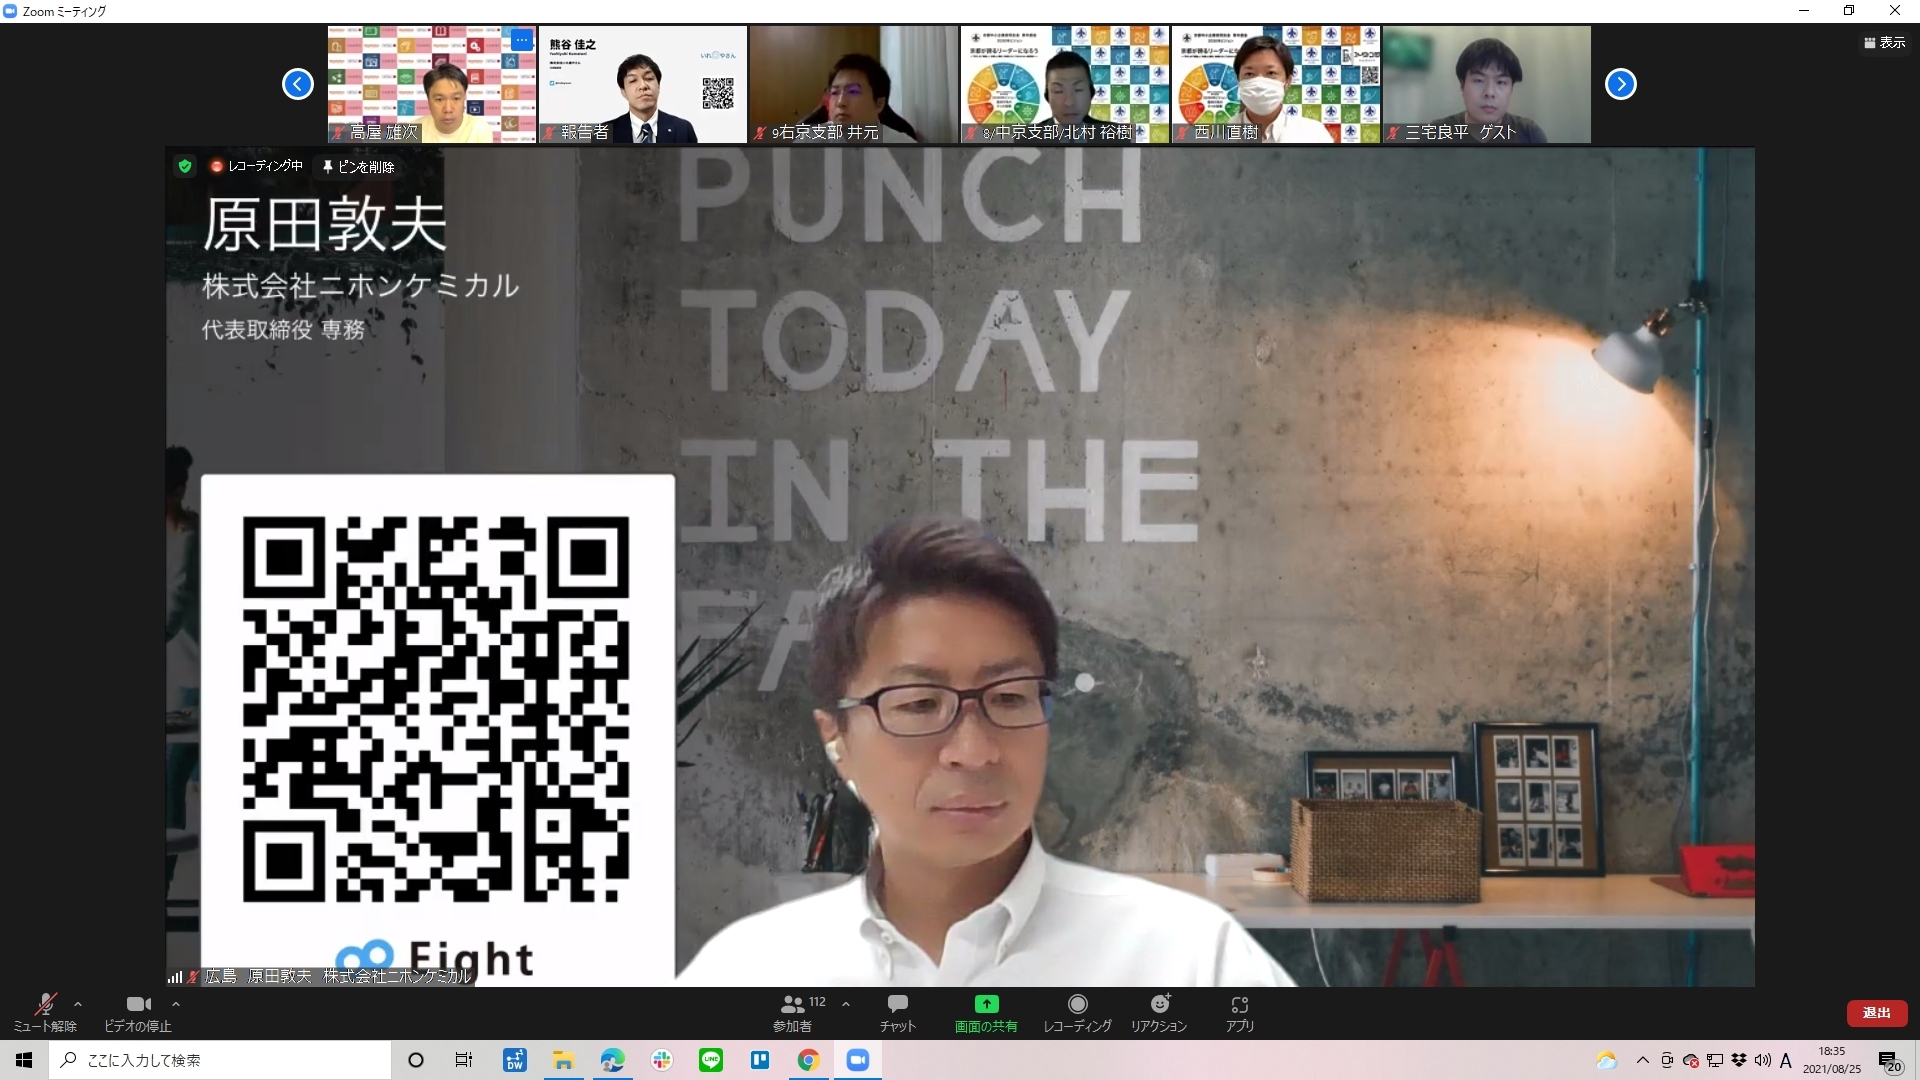Open the チャット chat panel
Viewport: 1920px width, 1080px height.
[x=898, y=1012]
